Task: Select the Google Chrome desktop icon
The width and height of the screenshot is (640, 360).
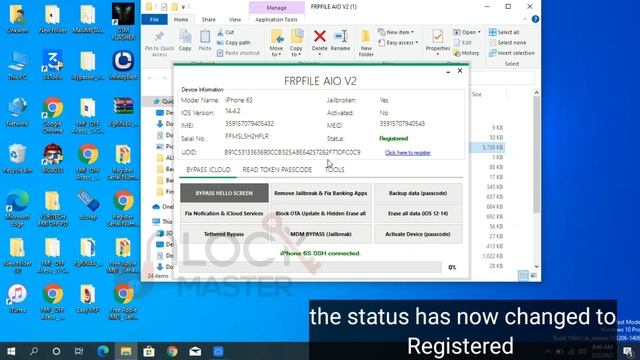Action: click(53, 116)
